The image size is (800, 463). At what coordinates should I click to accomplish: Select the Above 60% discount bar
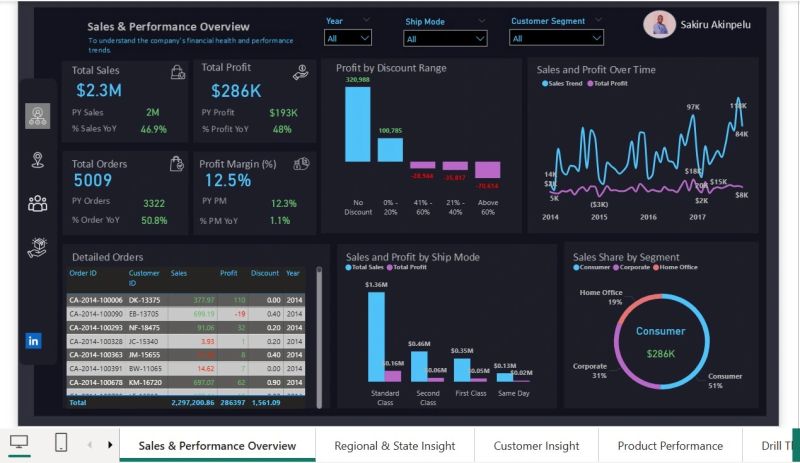(x=488, y=169)
